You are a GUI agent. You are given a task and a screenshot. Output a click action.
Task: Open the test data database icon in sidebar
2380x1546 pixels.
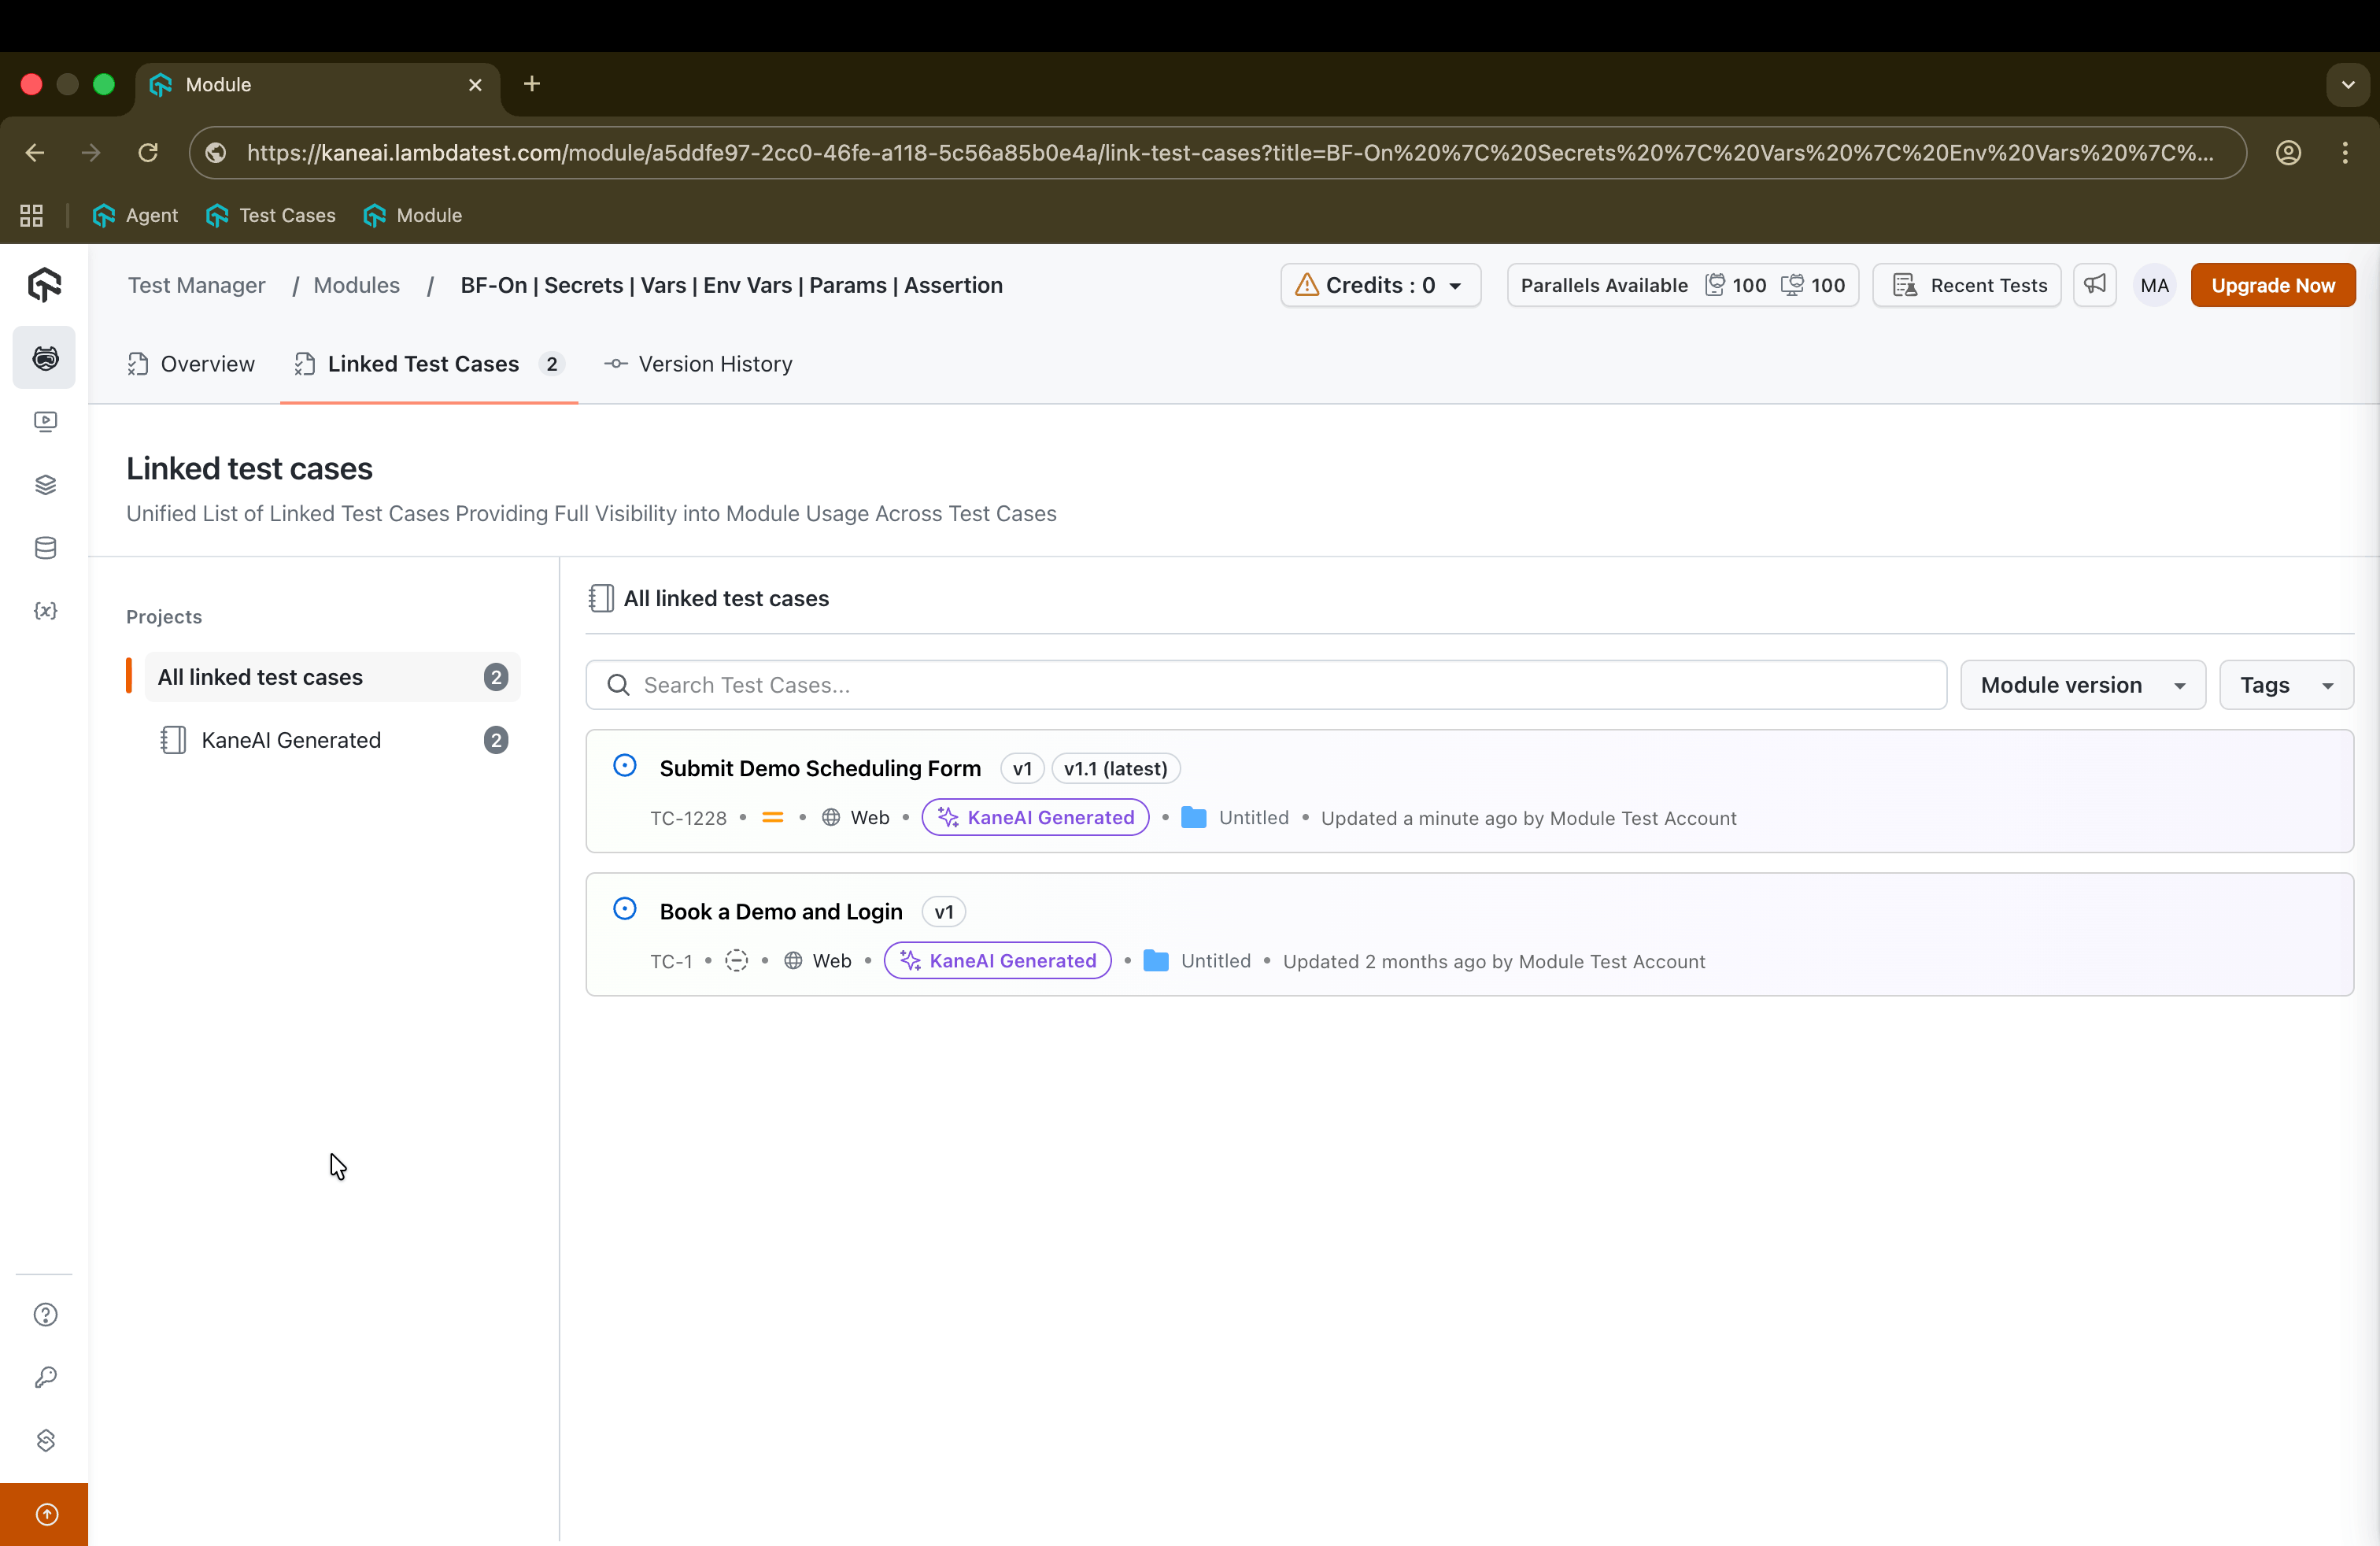pos(44,547)
